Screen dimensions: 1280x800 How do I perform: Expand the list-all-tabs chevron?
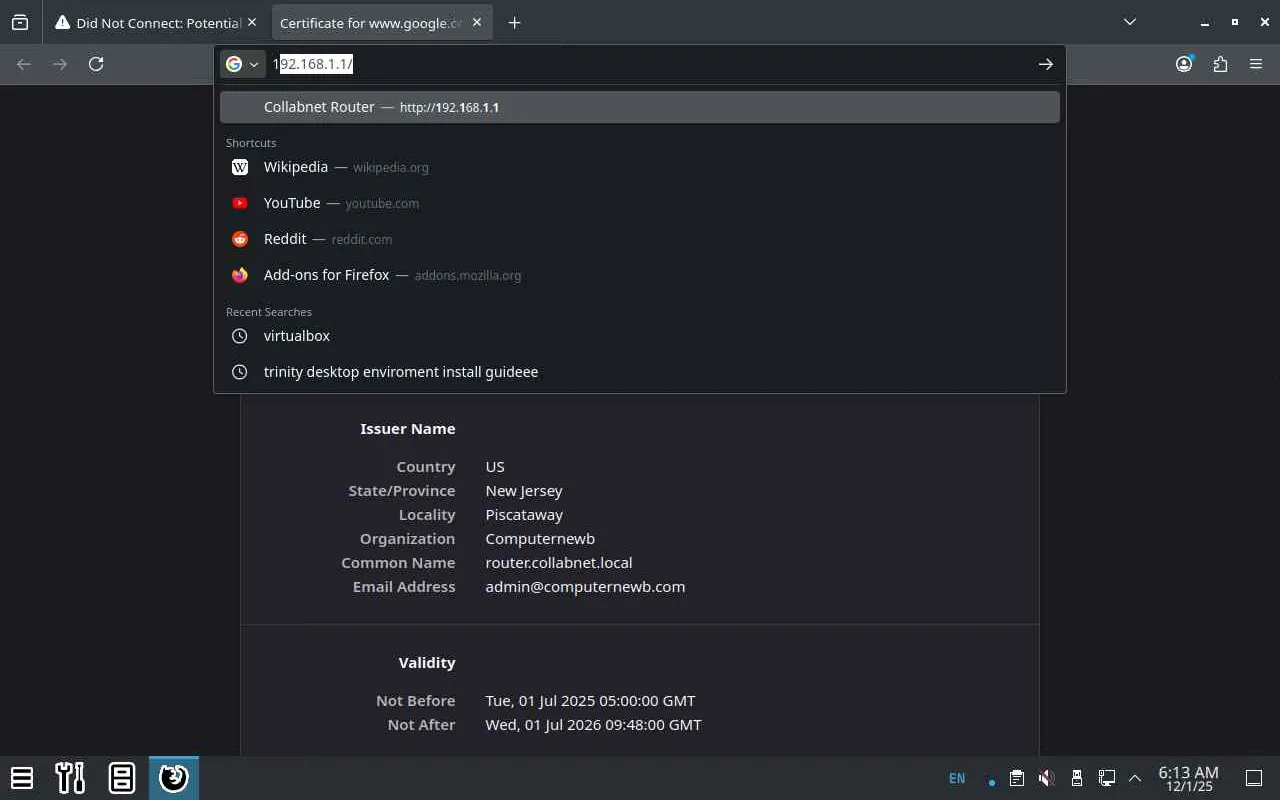(x=1130, y=22)
